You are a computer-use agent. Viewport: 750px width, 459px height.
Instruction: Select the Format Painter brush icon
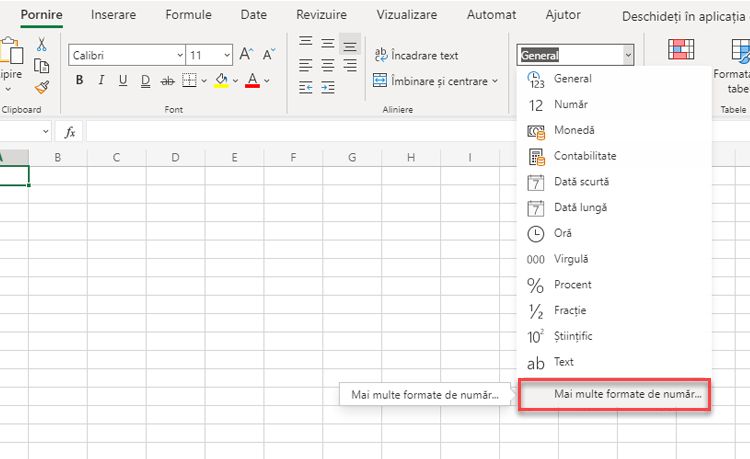[42, 87]
